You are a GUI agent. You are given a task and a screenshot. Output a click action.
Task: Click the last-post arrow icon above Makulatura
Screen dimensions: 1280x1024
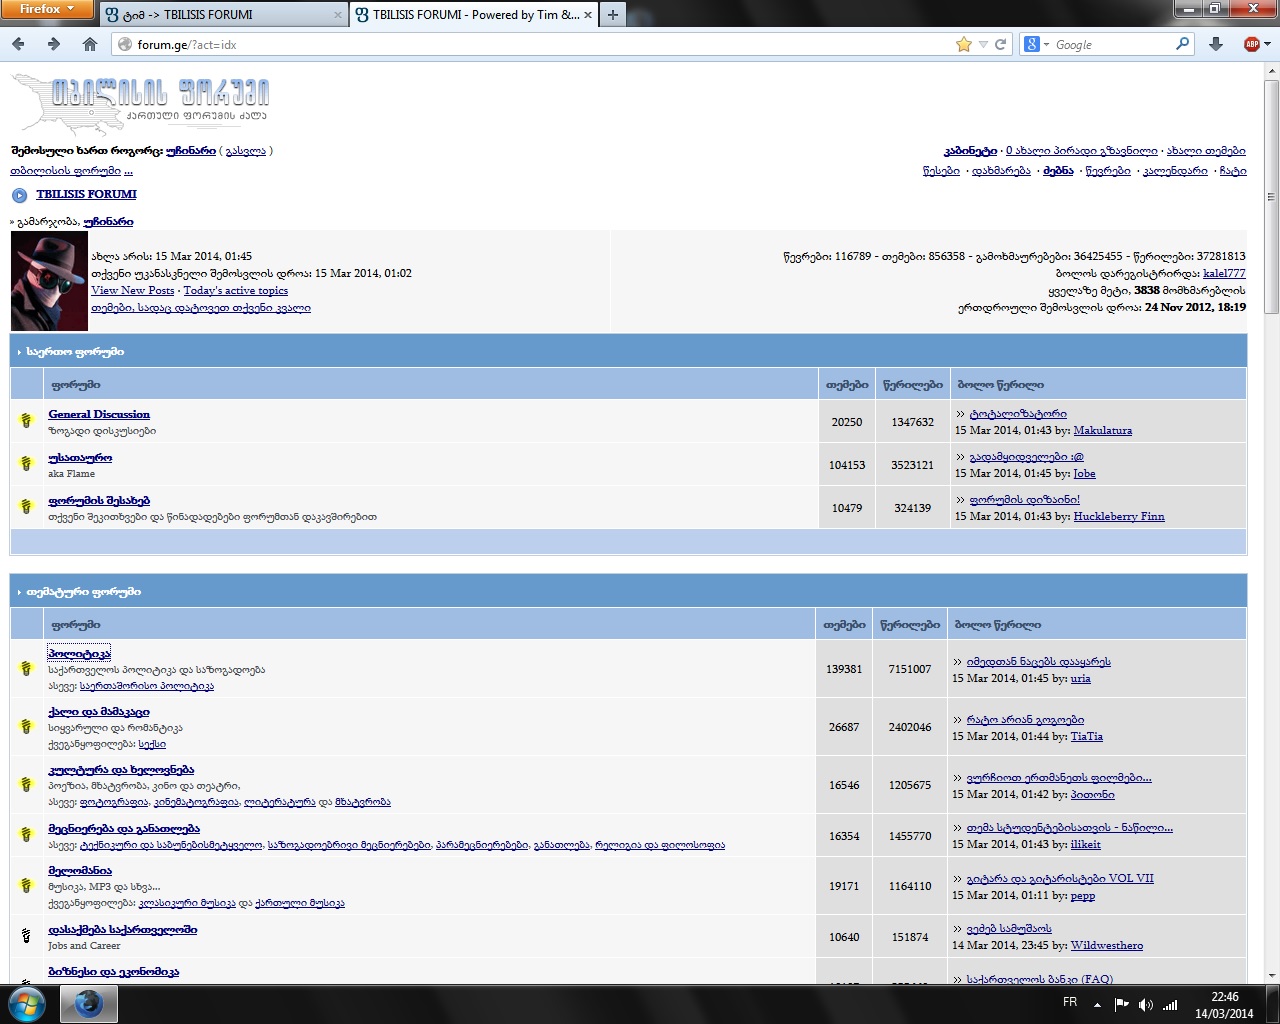pos(960,414)
